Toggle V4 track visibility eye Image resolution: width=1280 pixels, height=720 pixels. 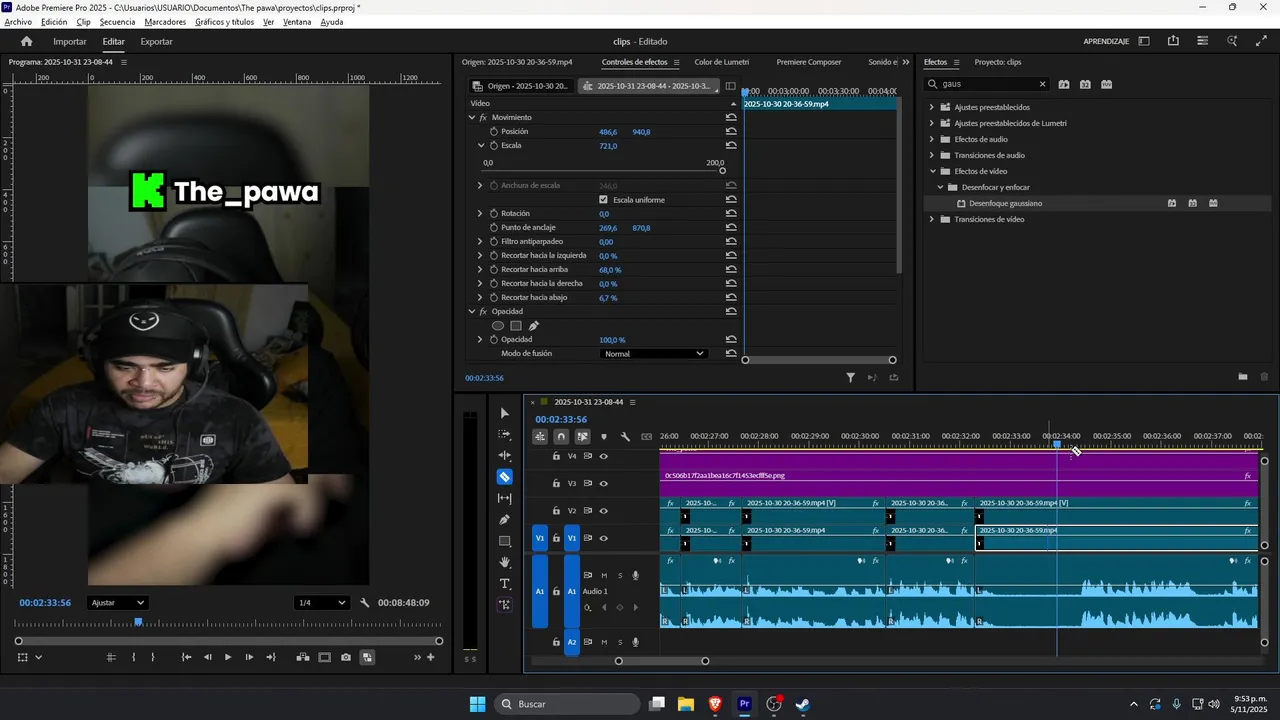[x=603, y=456]
